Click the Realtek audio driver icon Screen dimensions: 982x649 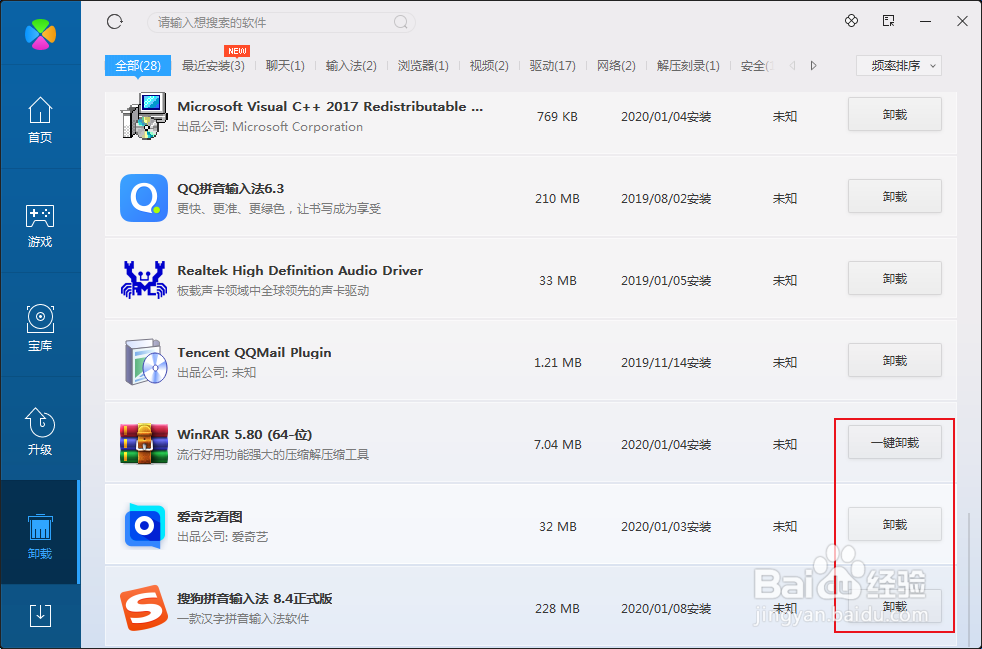click(x=143, y=280)
